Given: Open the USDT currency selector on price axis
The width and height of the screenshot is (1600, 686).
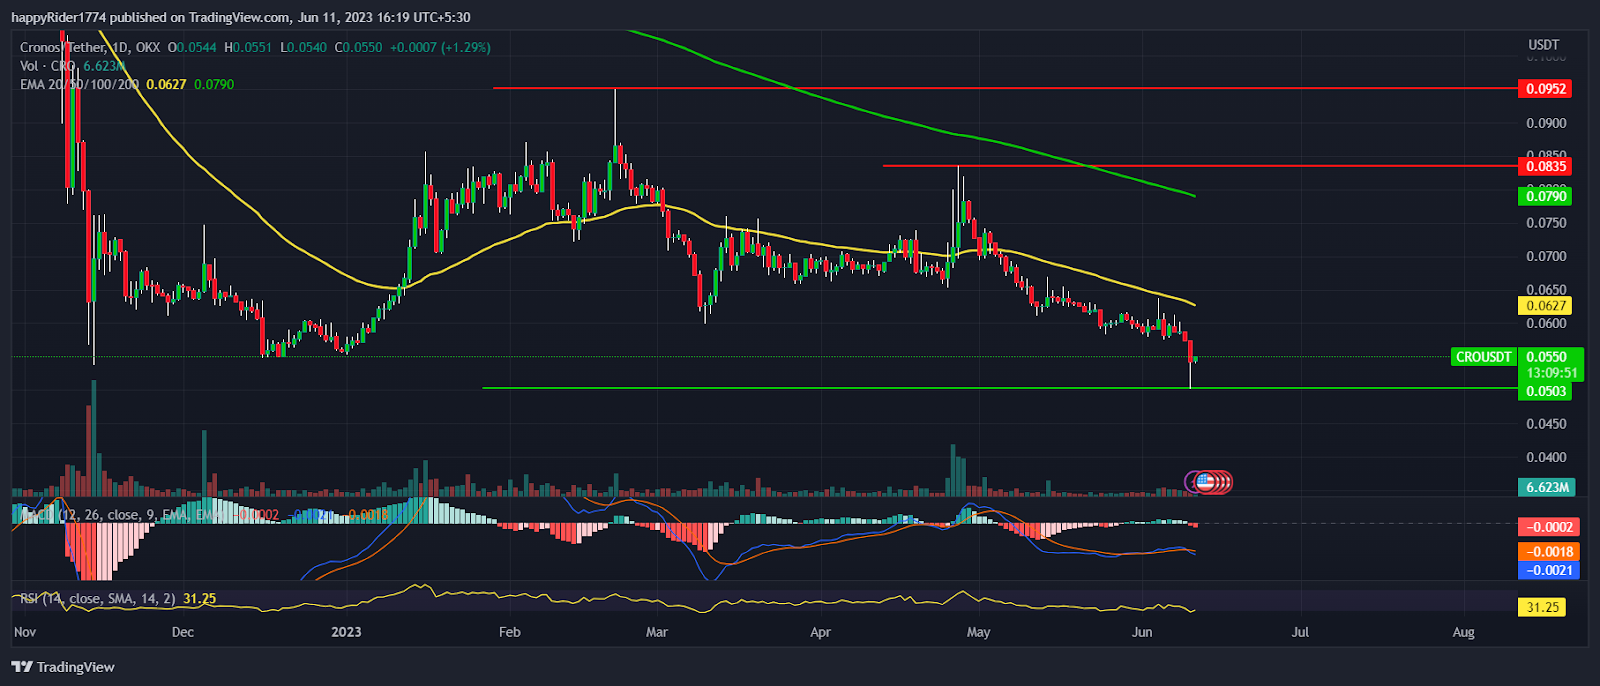Looking at the screenshot, I should tap(1543, 45).
